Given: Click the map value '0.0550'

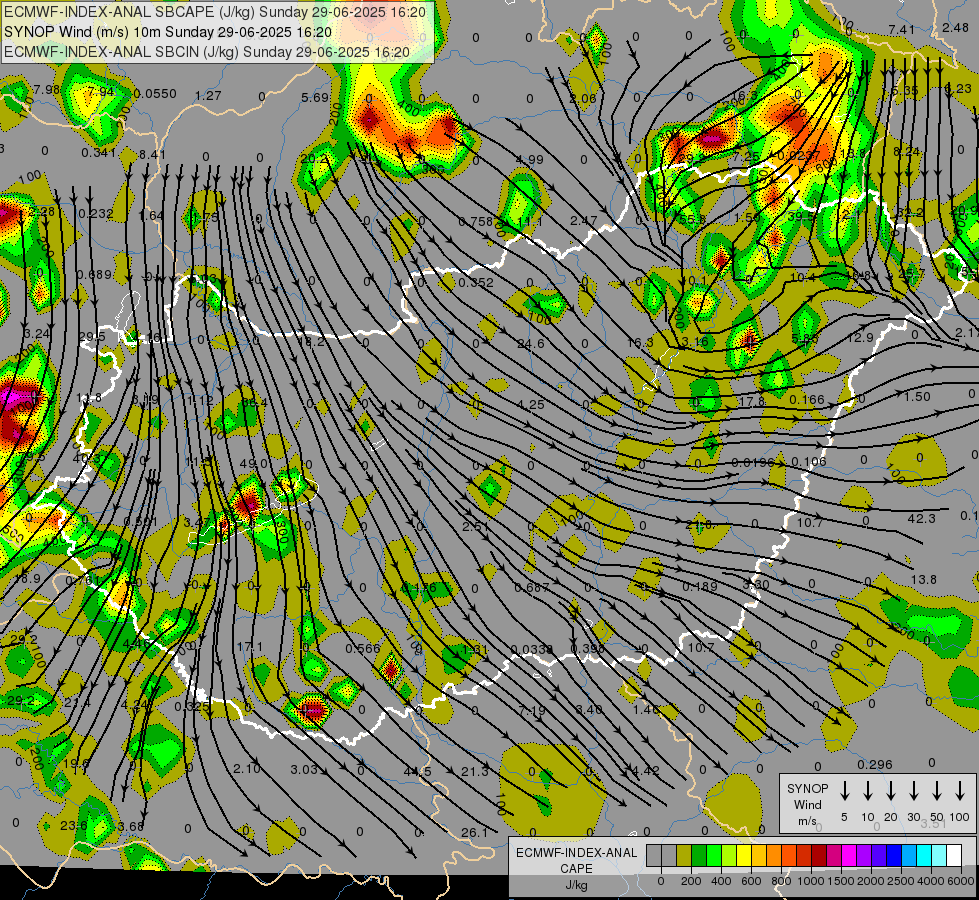Looking at the screenshot, I should tap(155, 94).
